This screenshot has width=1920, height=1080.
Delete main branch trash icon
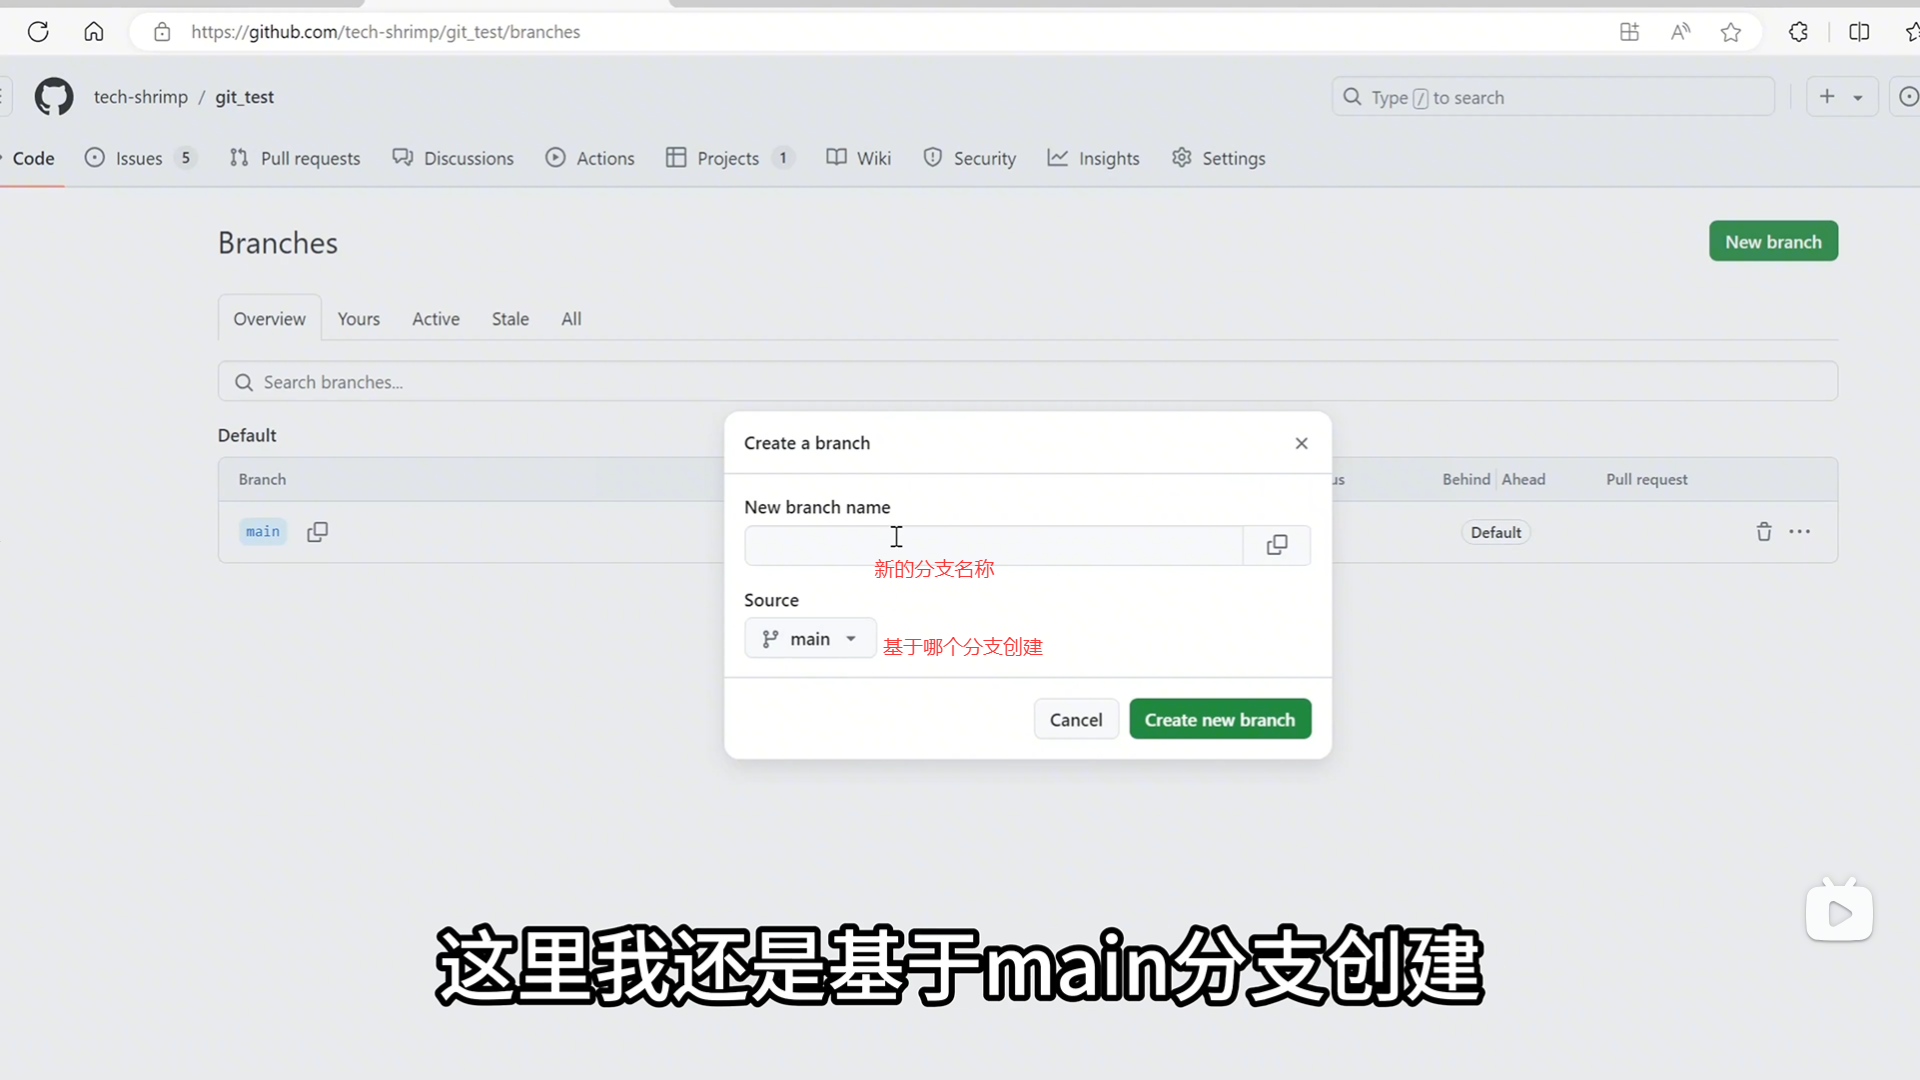point(1764,532)
